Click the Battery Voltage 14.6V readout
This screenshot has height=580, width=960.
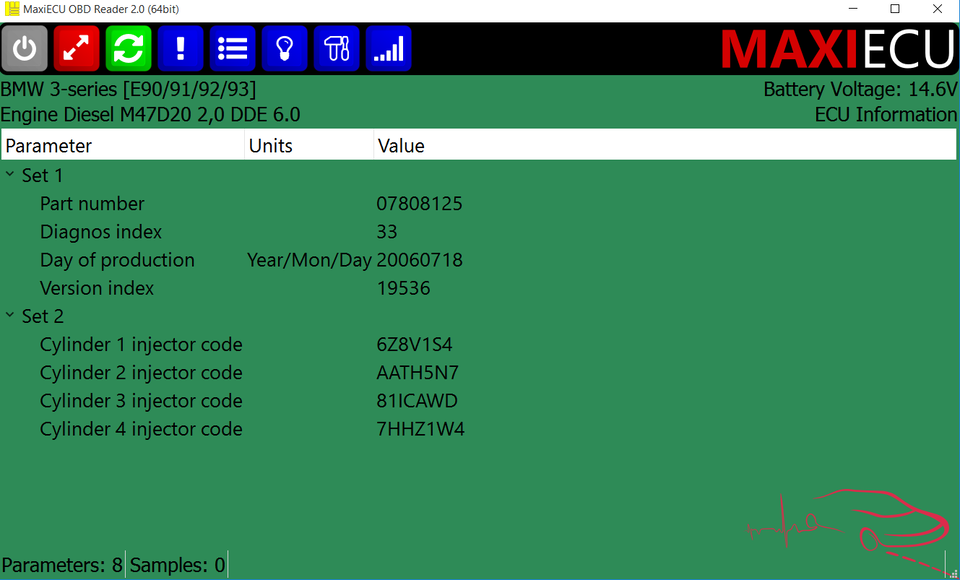tap(860, 89)
